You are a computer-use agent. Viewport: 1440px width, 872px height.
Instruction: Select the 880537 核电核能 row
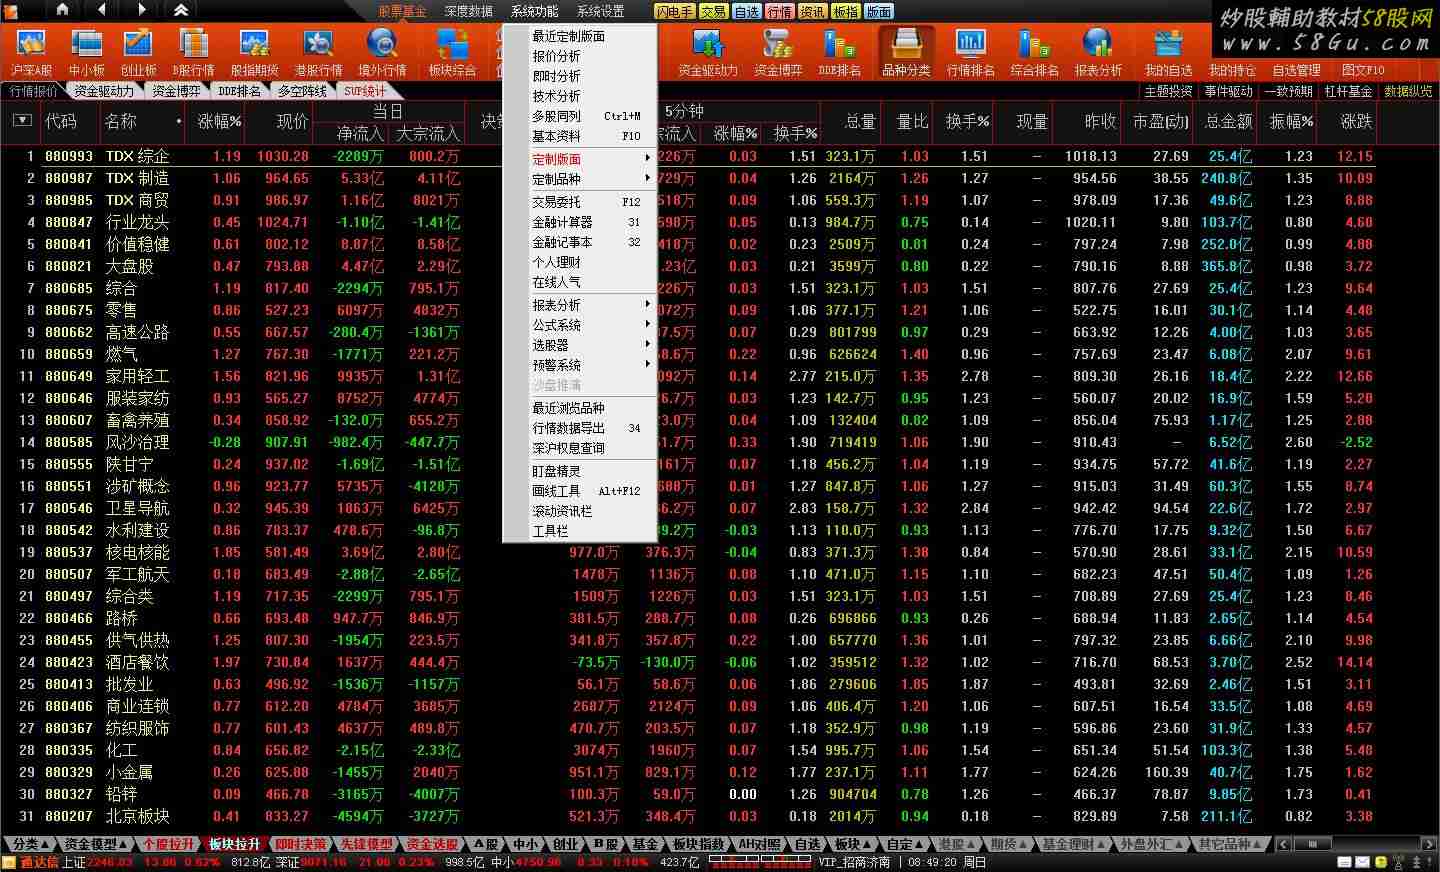coord(690,552)
